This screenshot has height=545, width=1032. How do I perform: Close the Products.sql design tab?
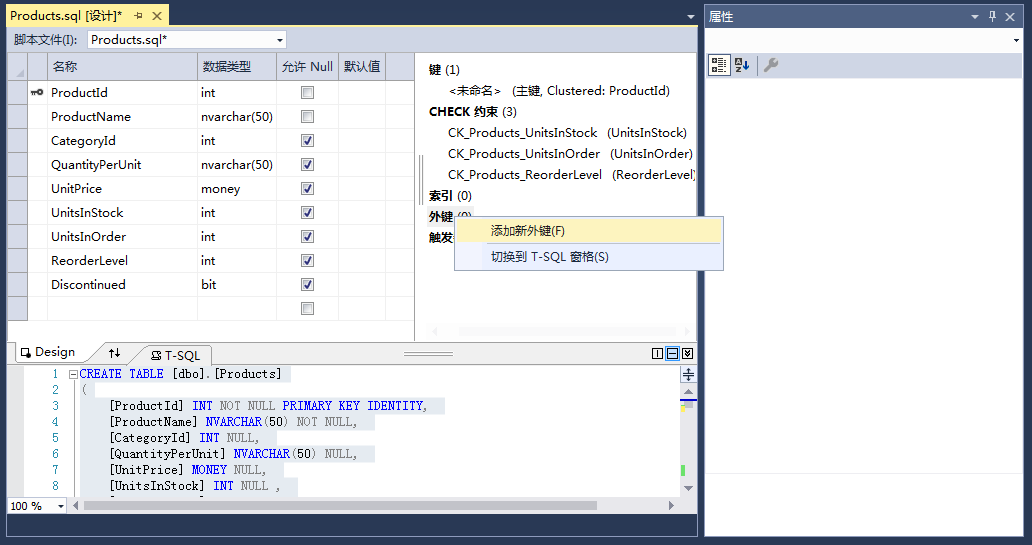(157, 15)
